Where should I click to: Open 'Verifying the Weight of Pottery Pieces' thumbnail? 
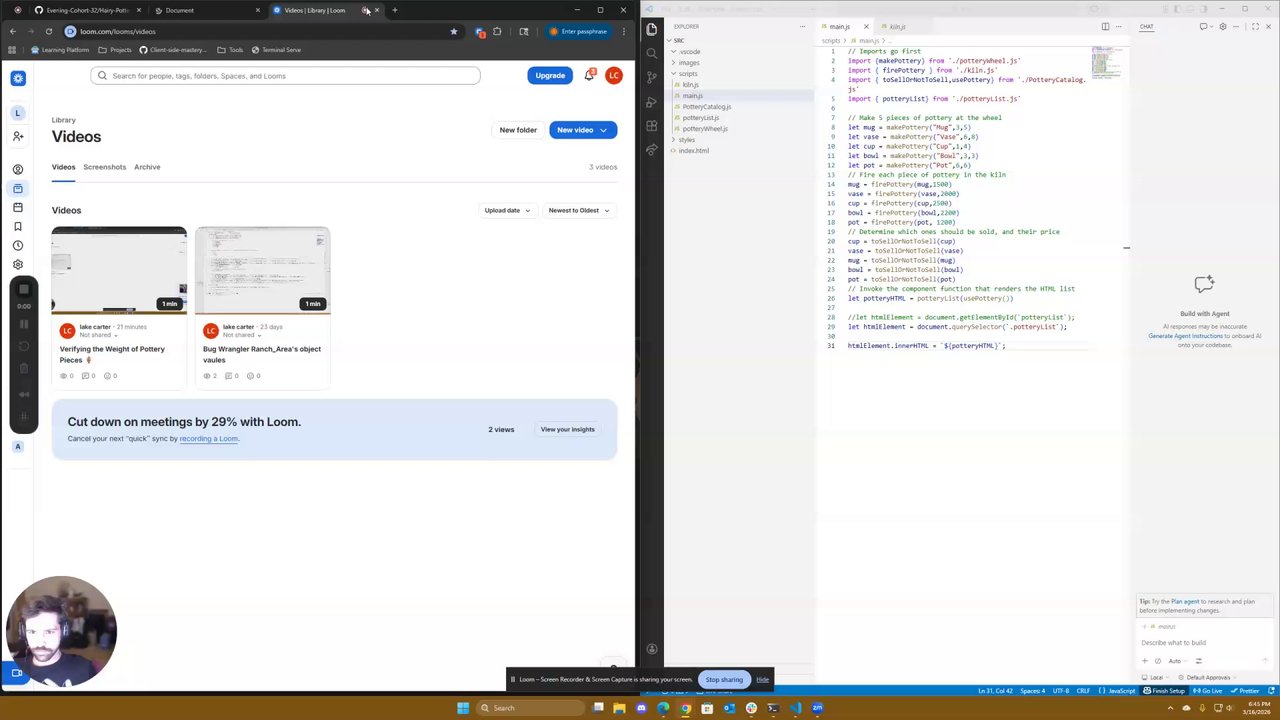tap(119, 270)
